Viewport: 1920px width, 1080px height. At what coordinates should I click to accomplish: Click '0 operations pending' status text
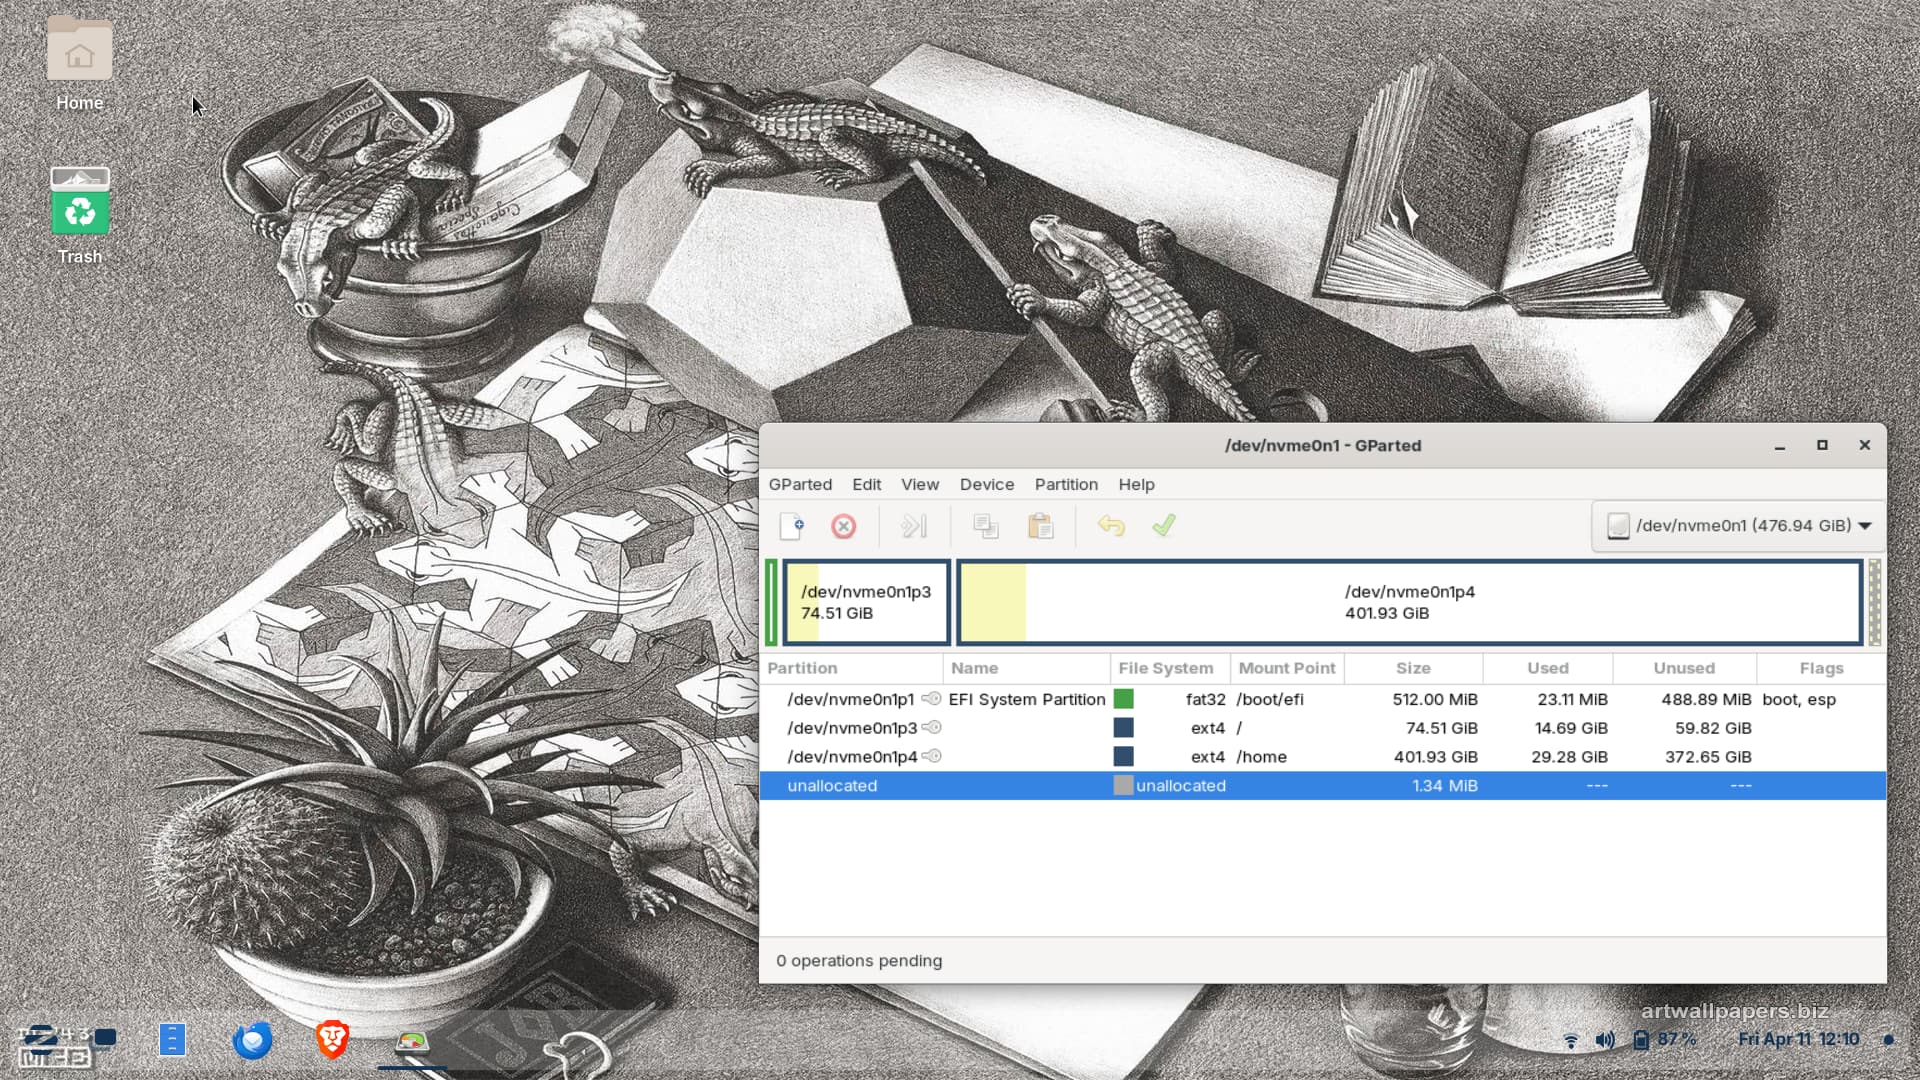[x=859, y=960]
